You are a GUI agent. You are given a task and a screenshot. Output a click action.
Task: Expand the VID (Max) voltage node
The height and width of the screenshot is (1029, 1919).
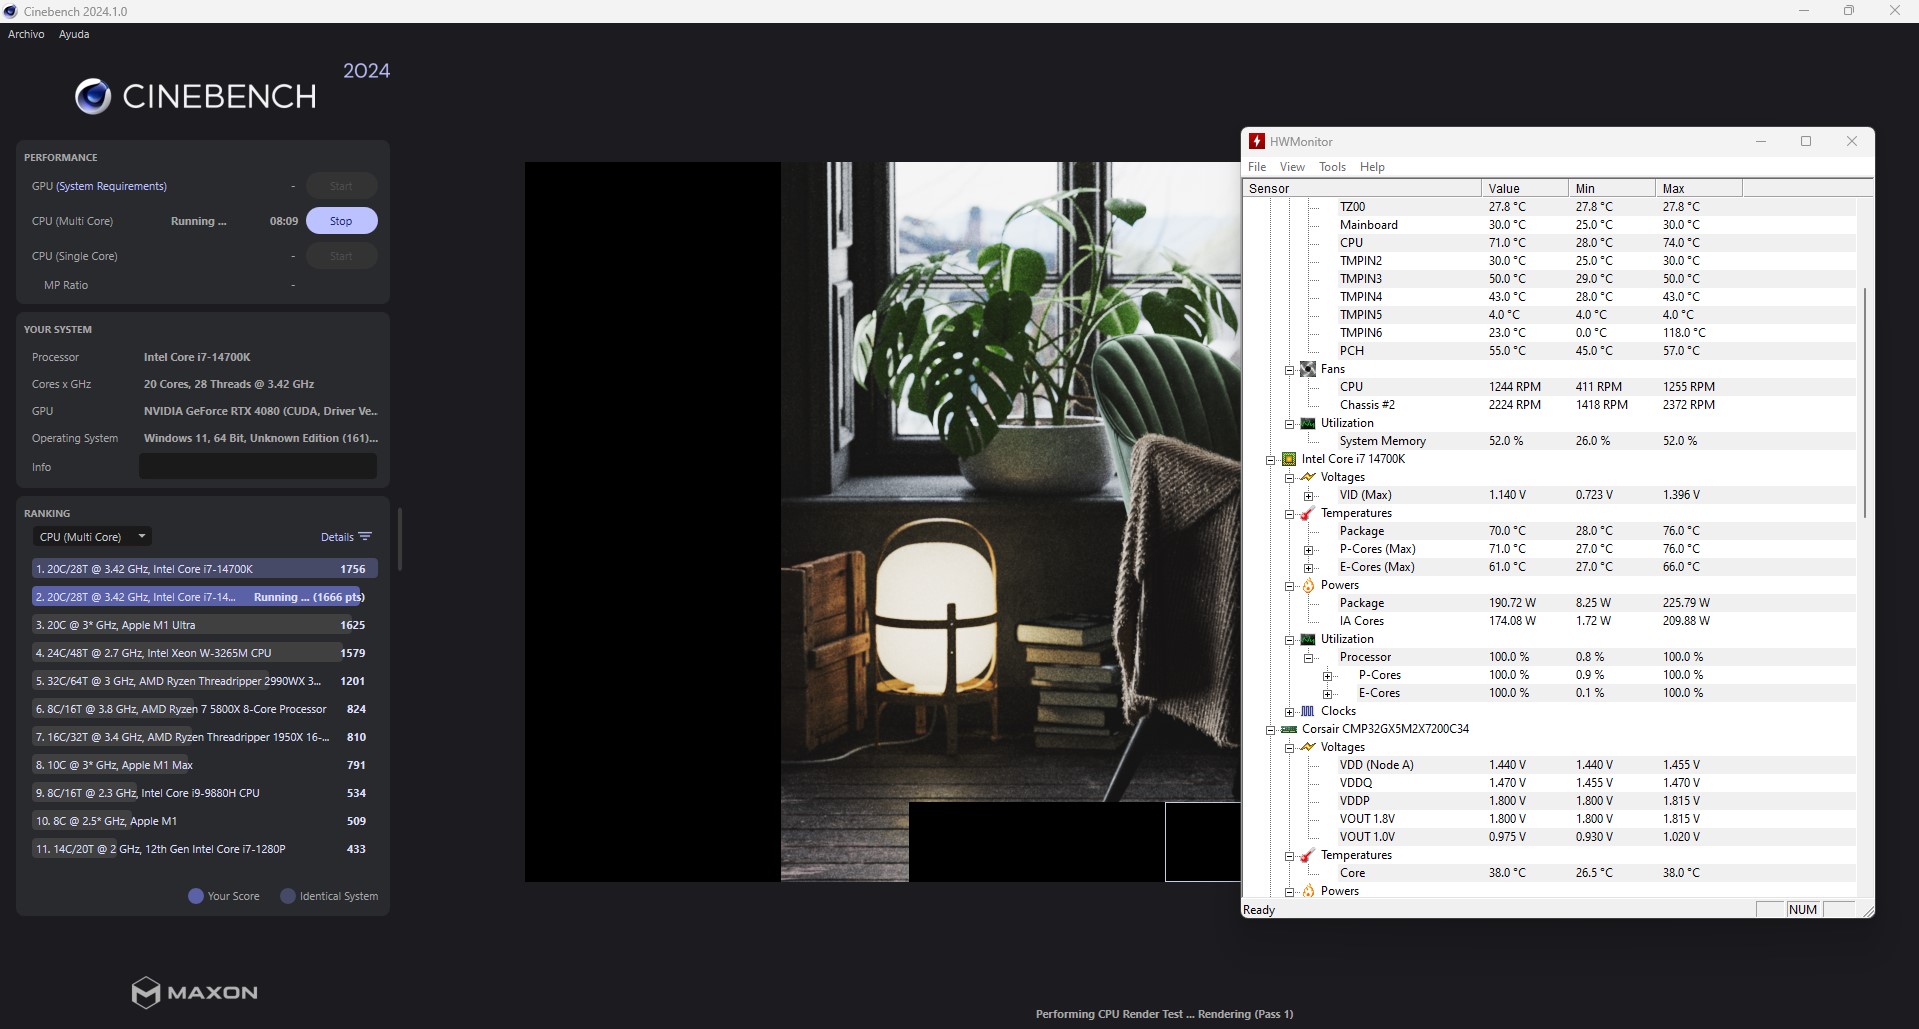tap(1308, 496)
